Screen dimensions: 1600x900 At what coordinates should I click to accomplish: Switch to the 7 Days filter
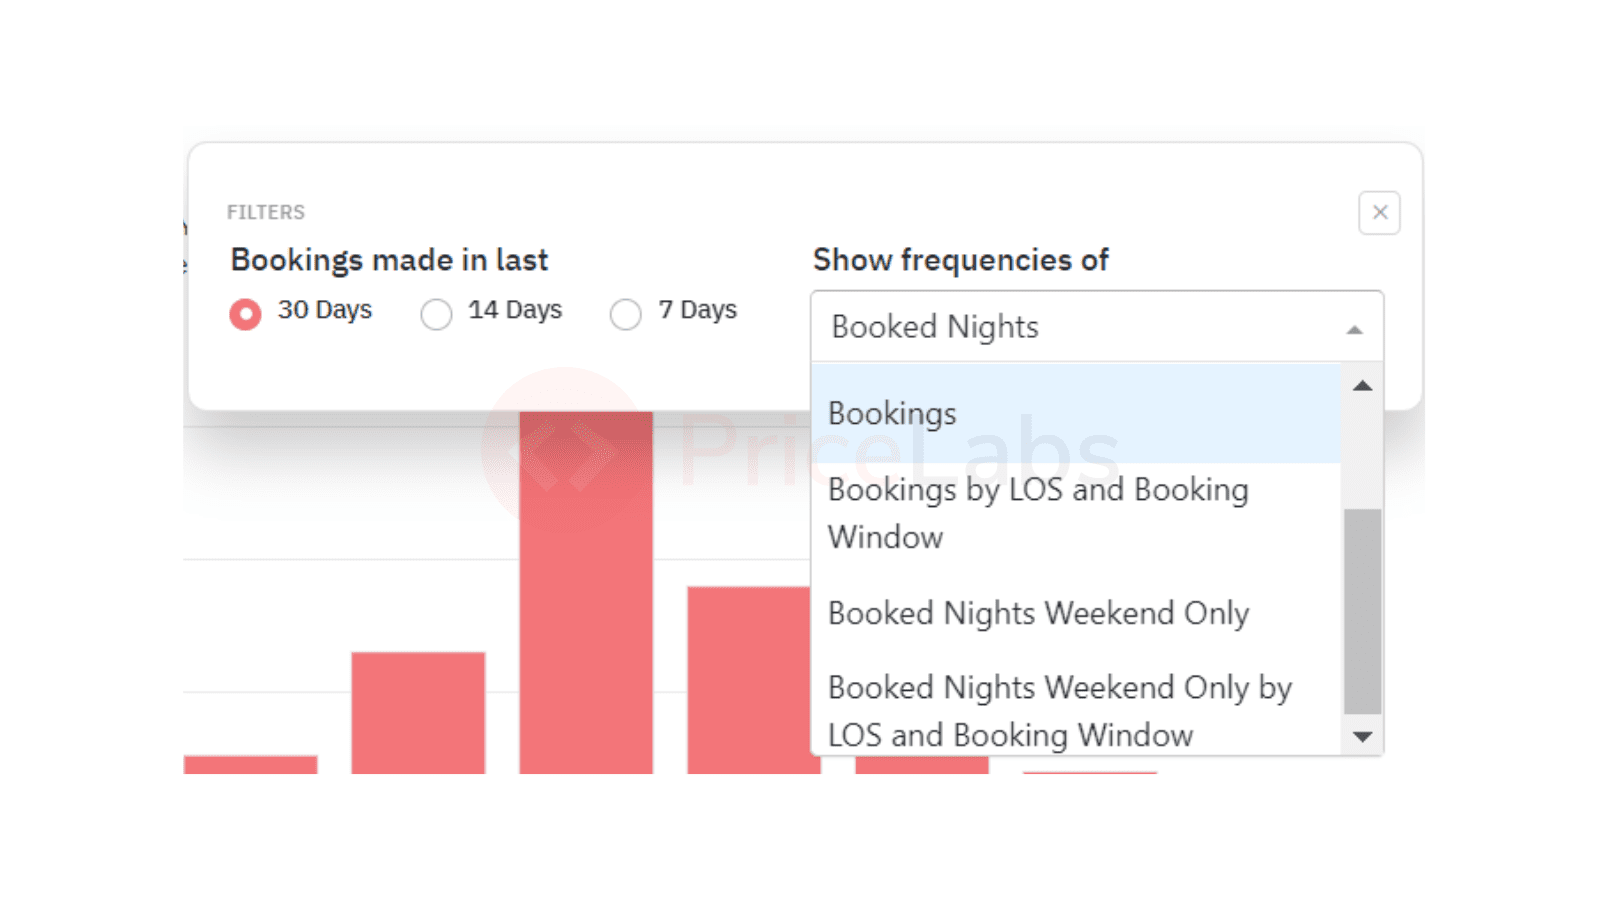click(626, 314)
